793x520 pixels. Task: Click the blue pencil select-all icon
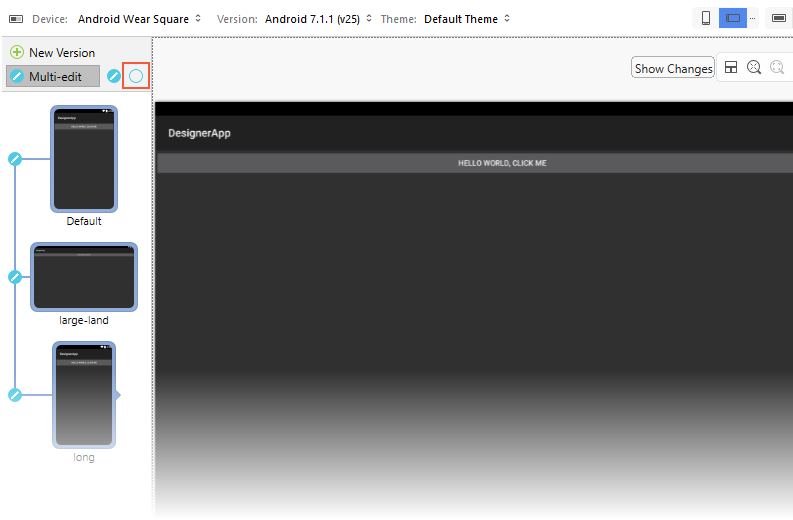(x=114, y=76)
